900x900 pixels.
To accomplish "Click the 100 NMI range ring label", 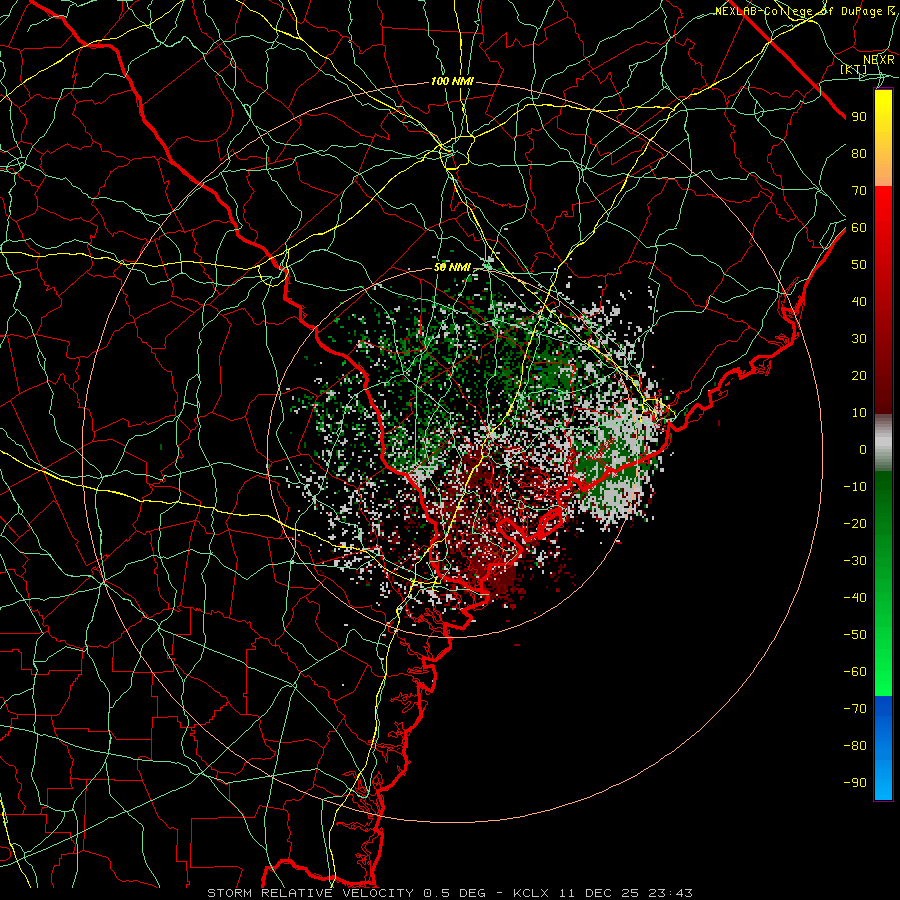I will point(452,82).
